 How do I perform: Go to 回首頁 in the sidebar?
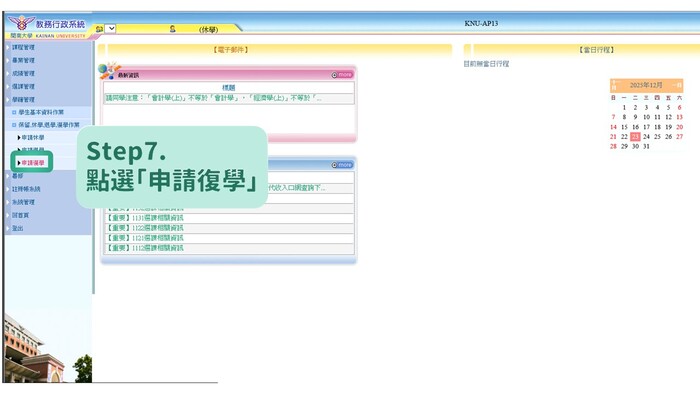[x=21, y=215]
